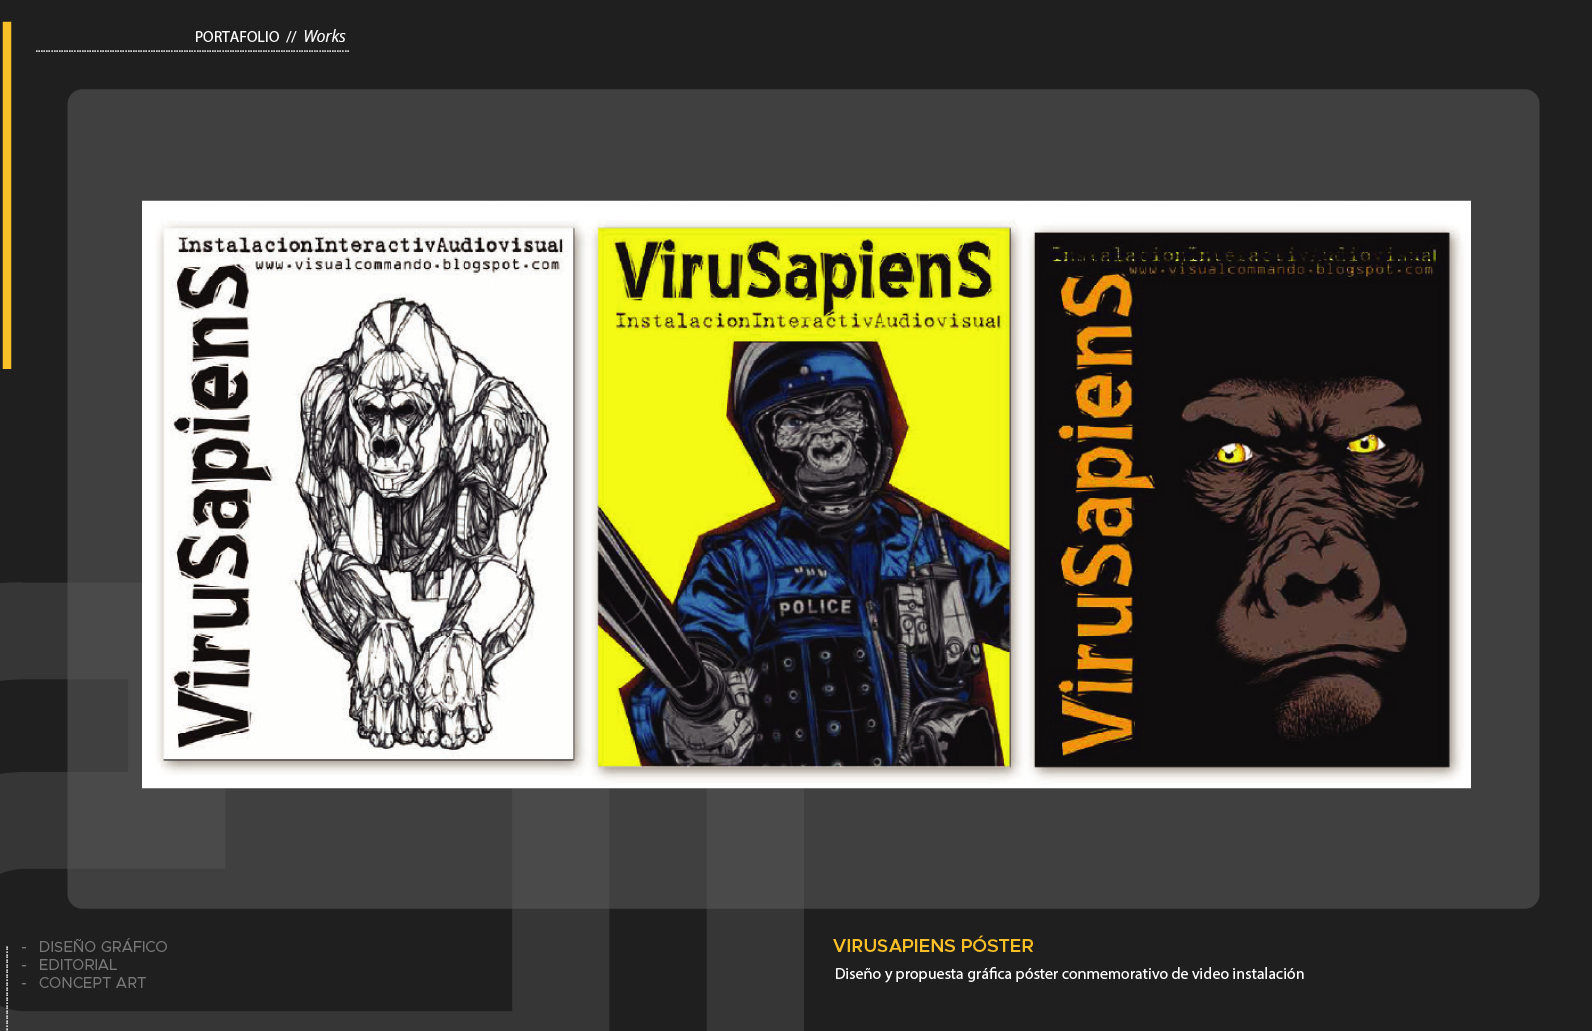Viewport: 1592px width, 1031px height.
Task: Open visualcommando.blogspot.com link on white poster
Action: point(407,265)
